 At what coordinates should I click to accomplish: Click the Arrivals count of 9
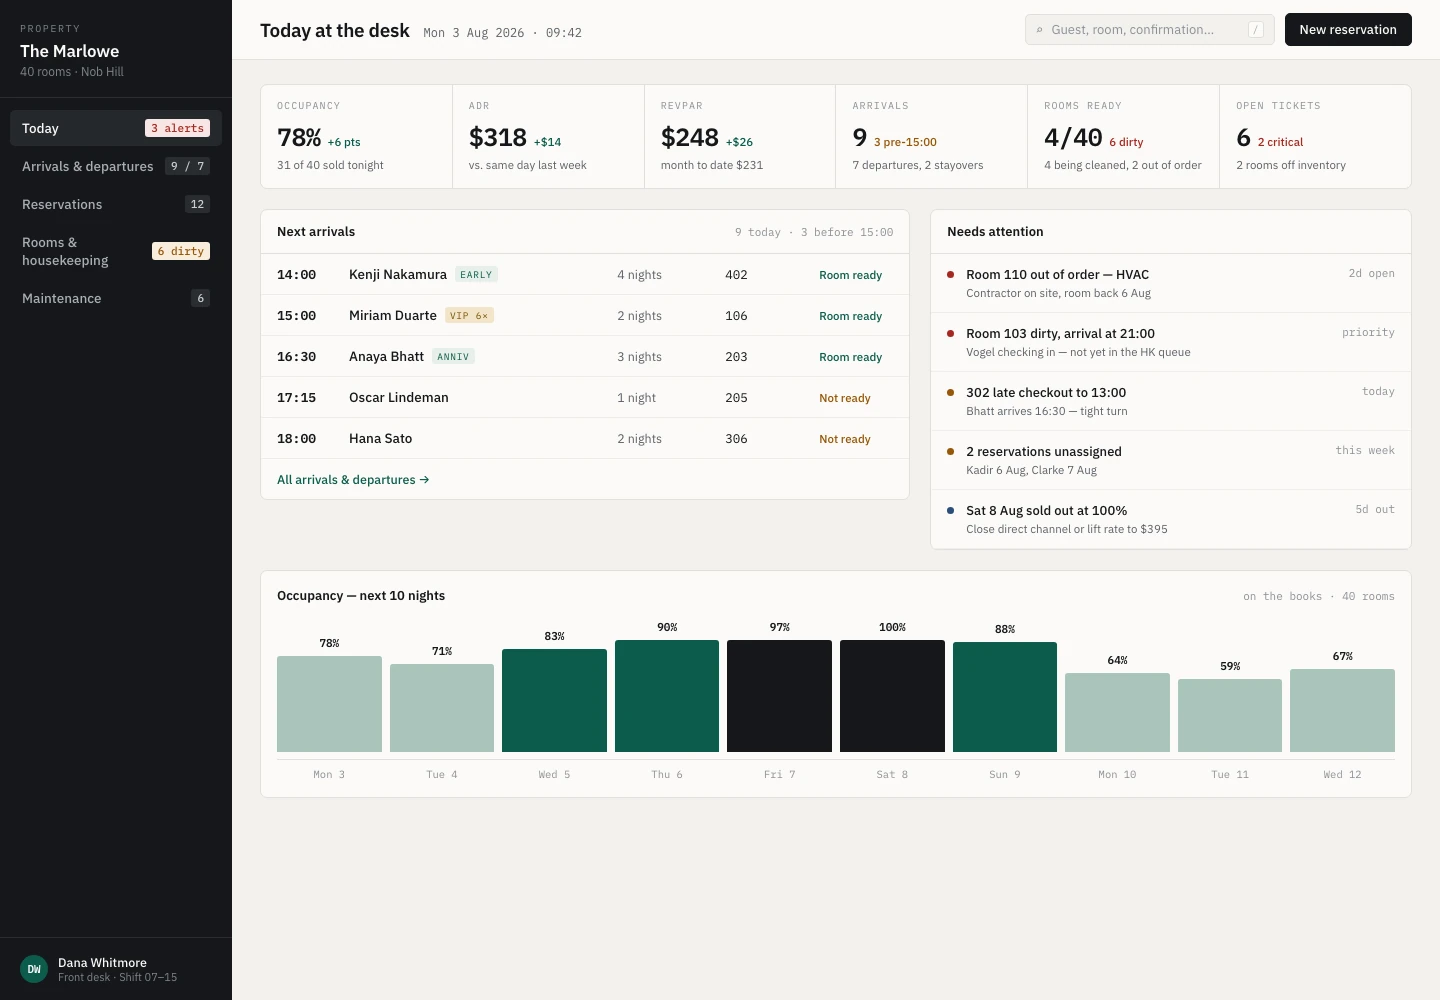[x=932, y=136]
